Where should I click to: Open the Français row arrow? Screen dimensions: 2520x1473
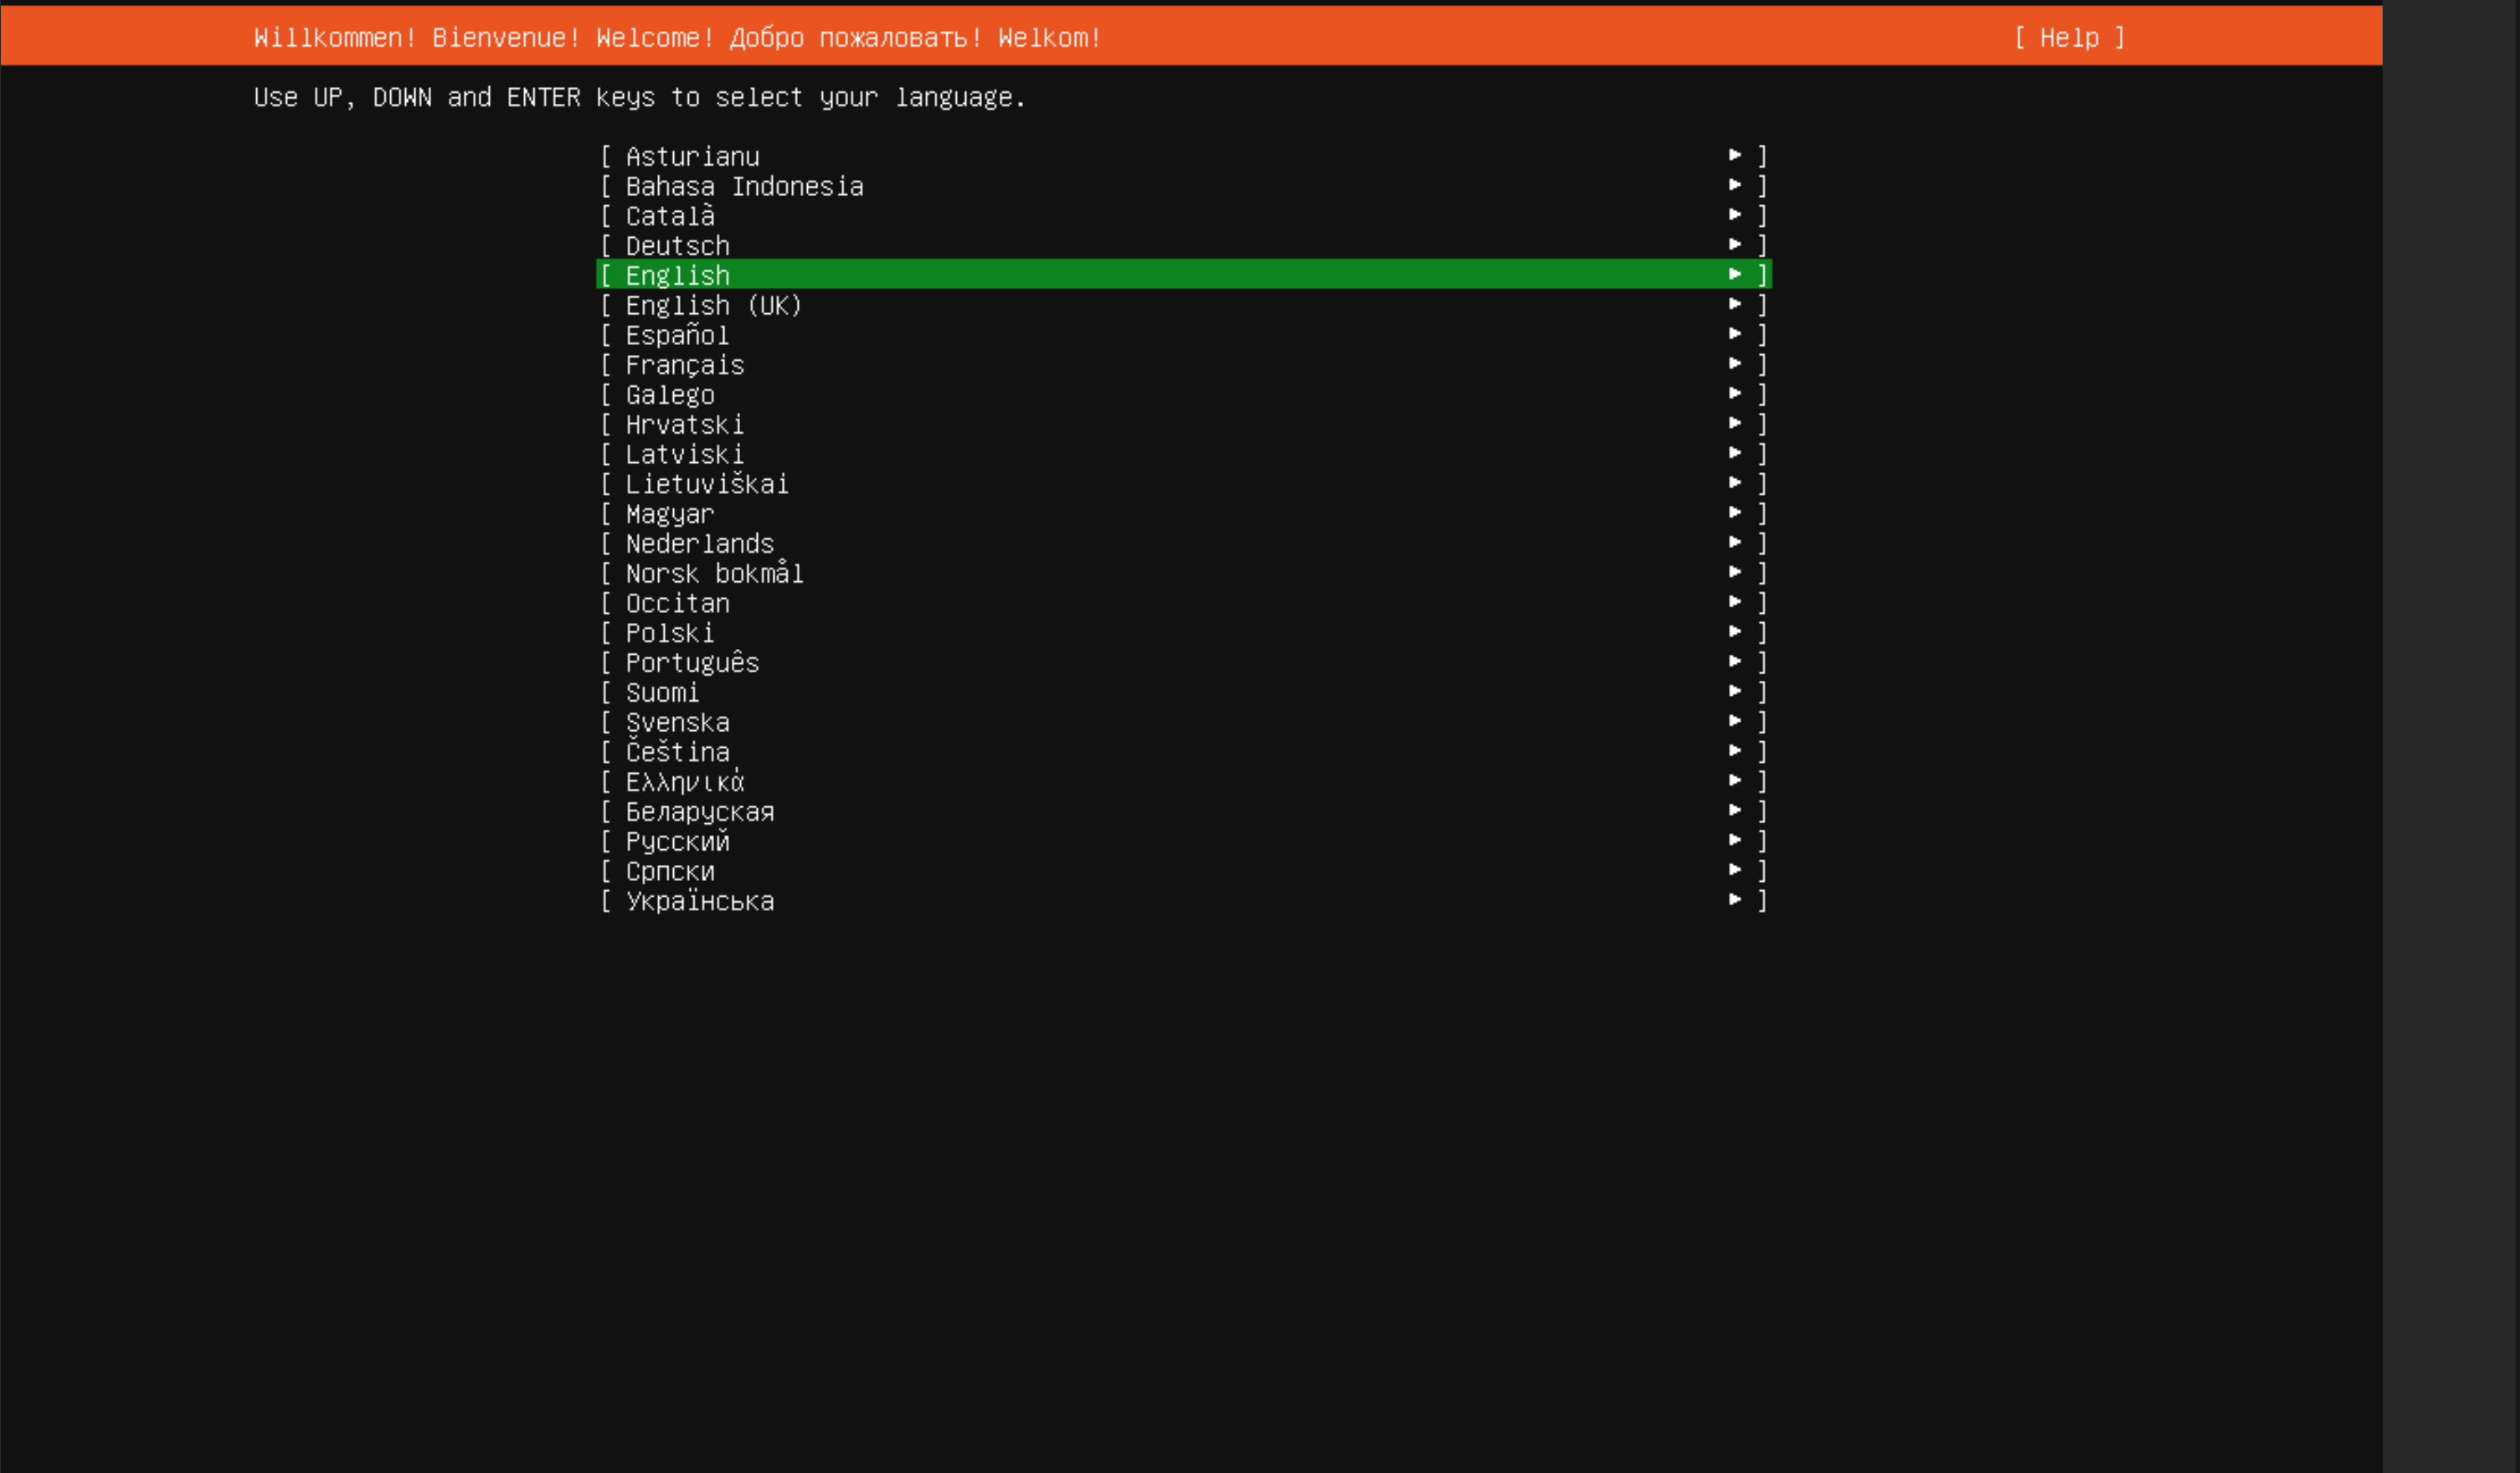coord(1735,364)
